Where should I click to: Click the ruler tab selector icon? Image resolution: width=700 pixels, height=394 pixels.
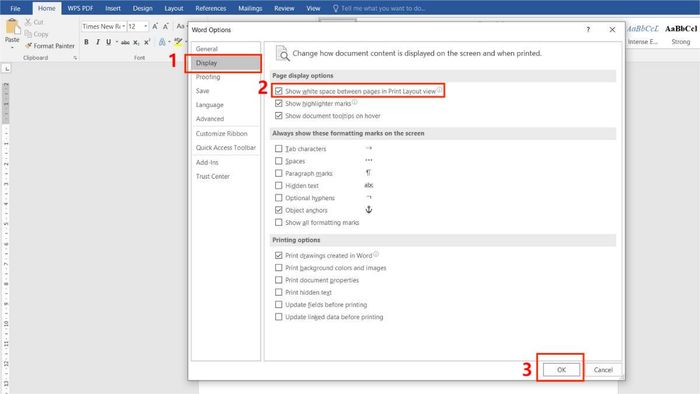coord(7,68)
